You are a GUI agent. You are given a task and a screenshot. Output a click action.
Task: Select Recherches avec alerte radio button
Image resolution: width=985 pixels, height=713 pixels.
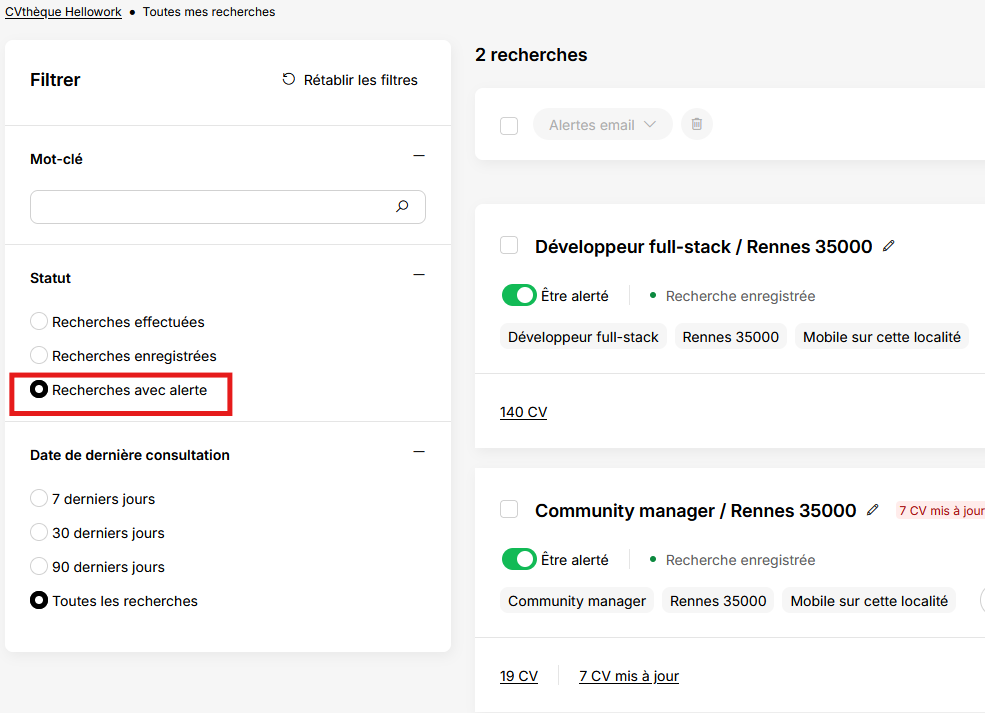(x=39, y=389)
